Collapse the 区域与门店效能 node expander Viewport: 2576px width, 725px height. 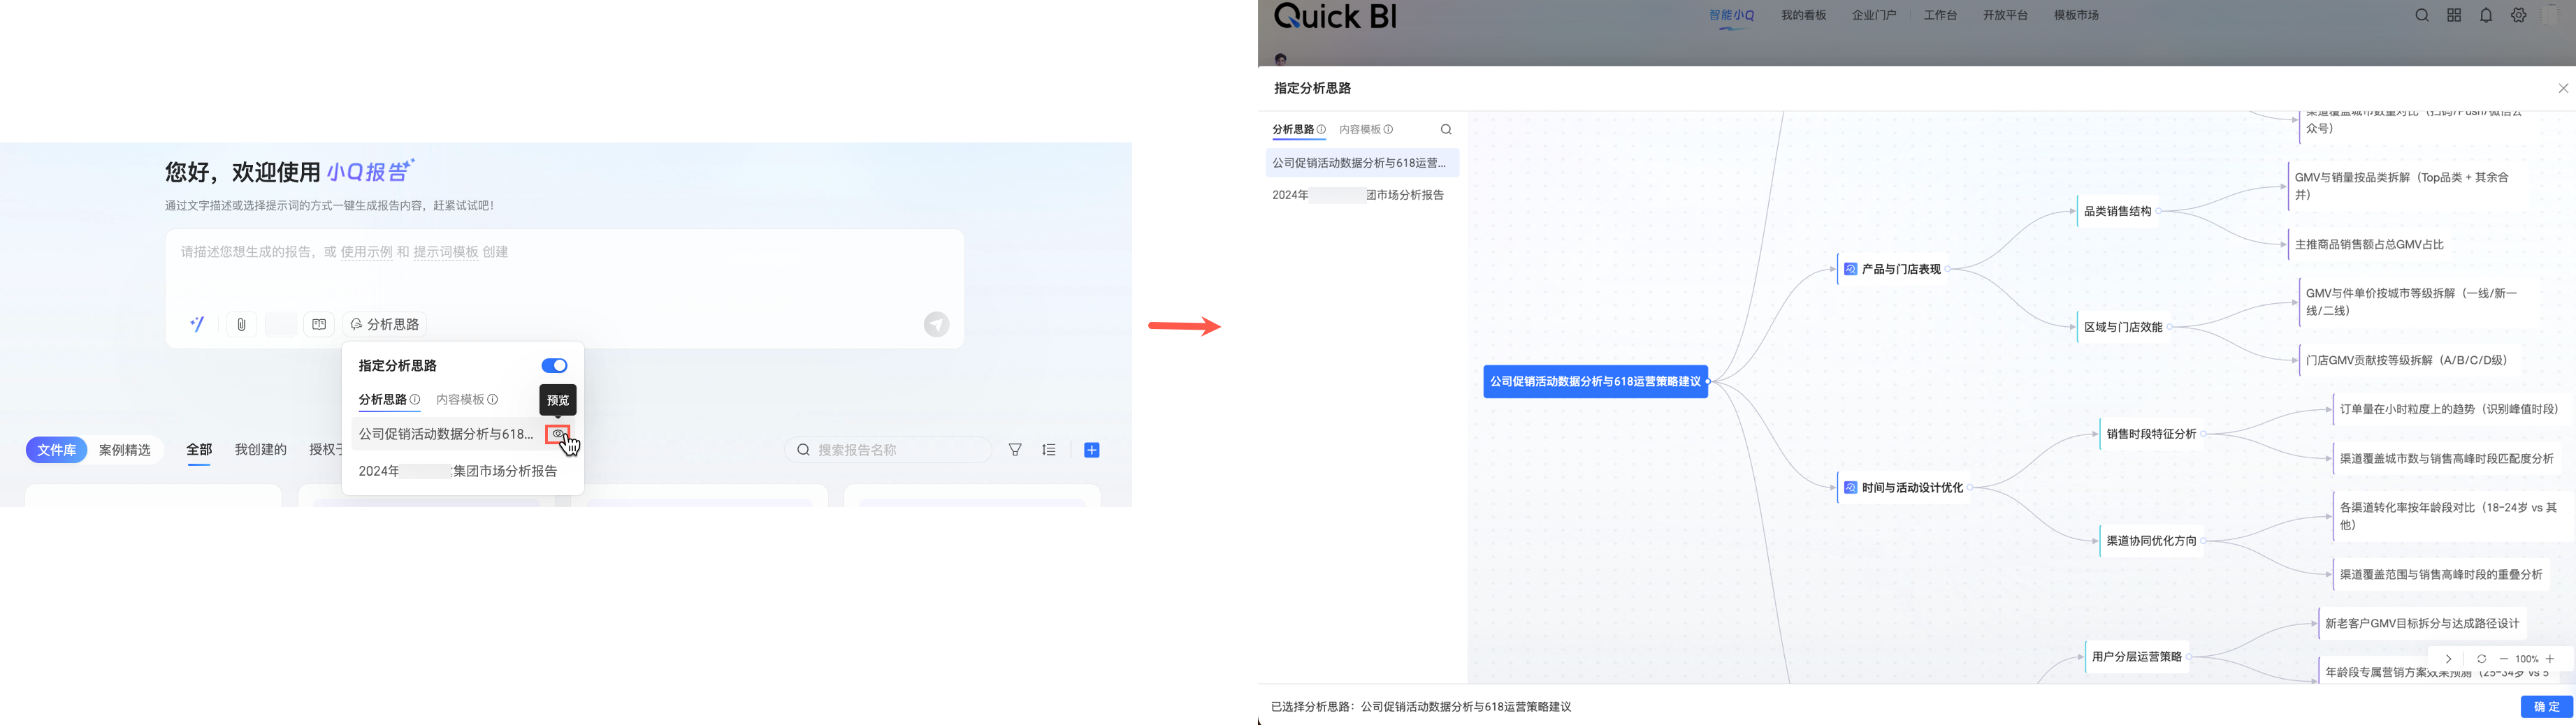tap(2170, 327)
